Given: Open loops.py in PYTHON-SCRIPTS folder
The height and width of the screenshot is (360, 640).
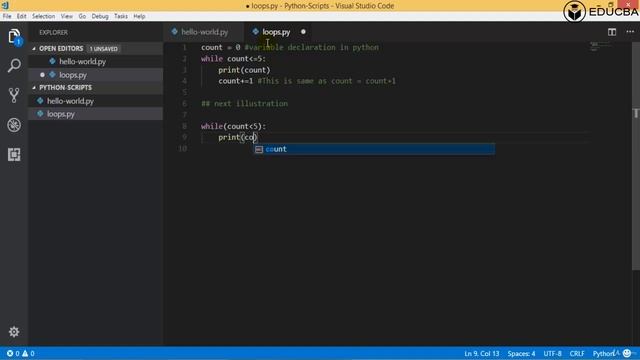Looking at the screenshot, I should point(96,114).
